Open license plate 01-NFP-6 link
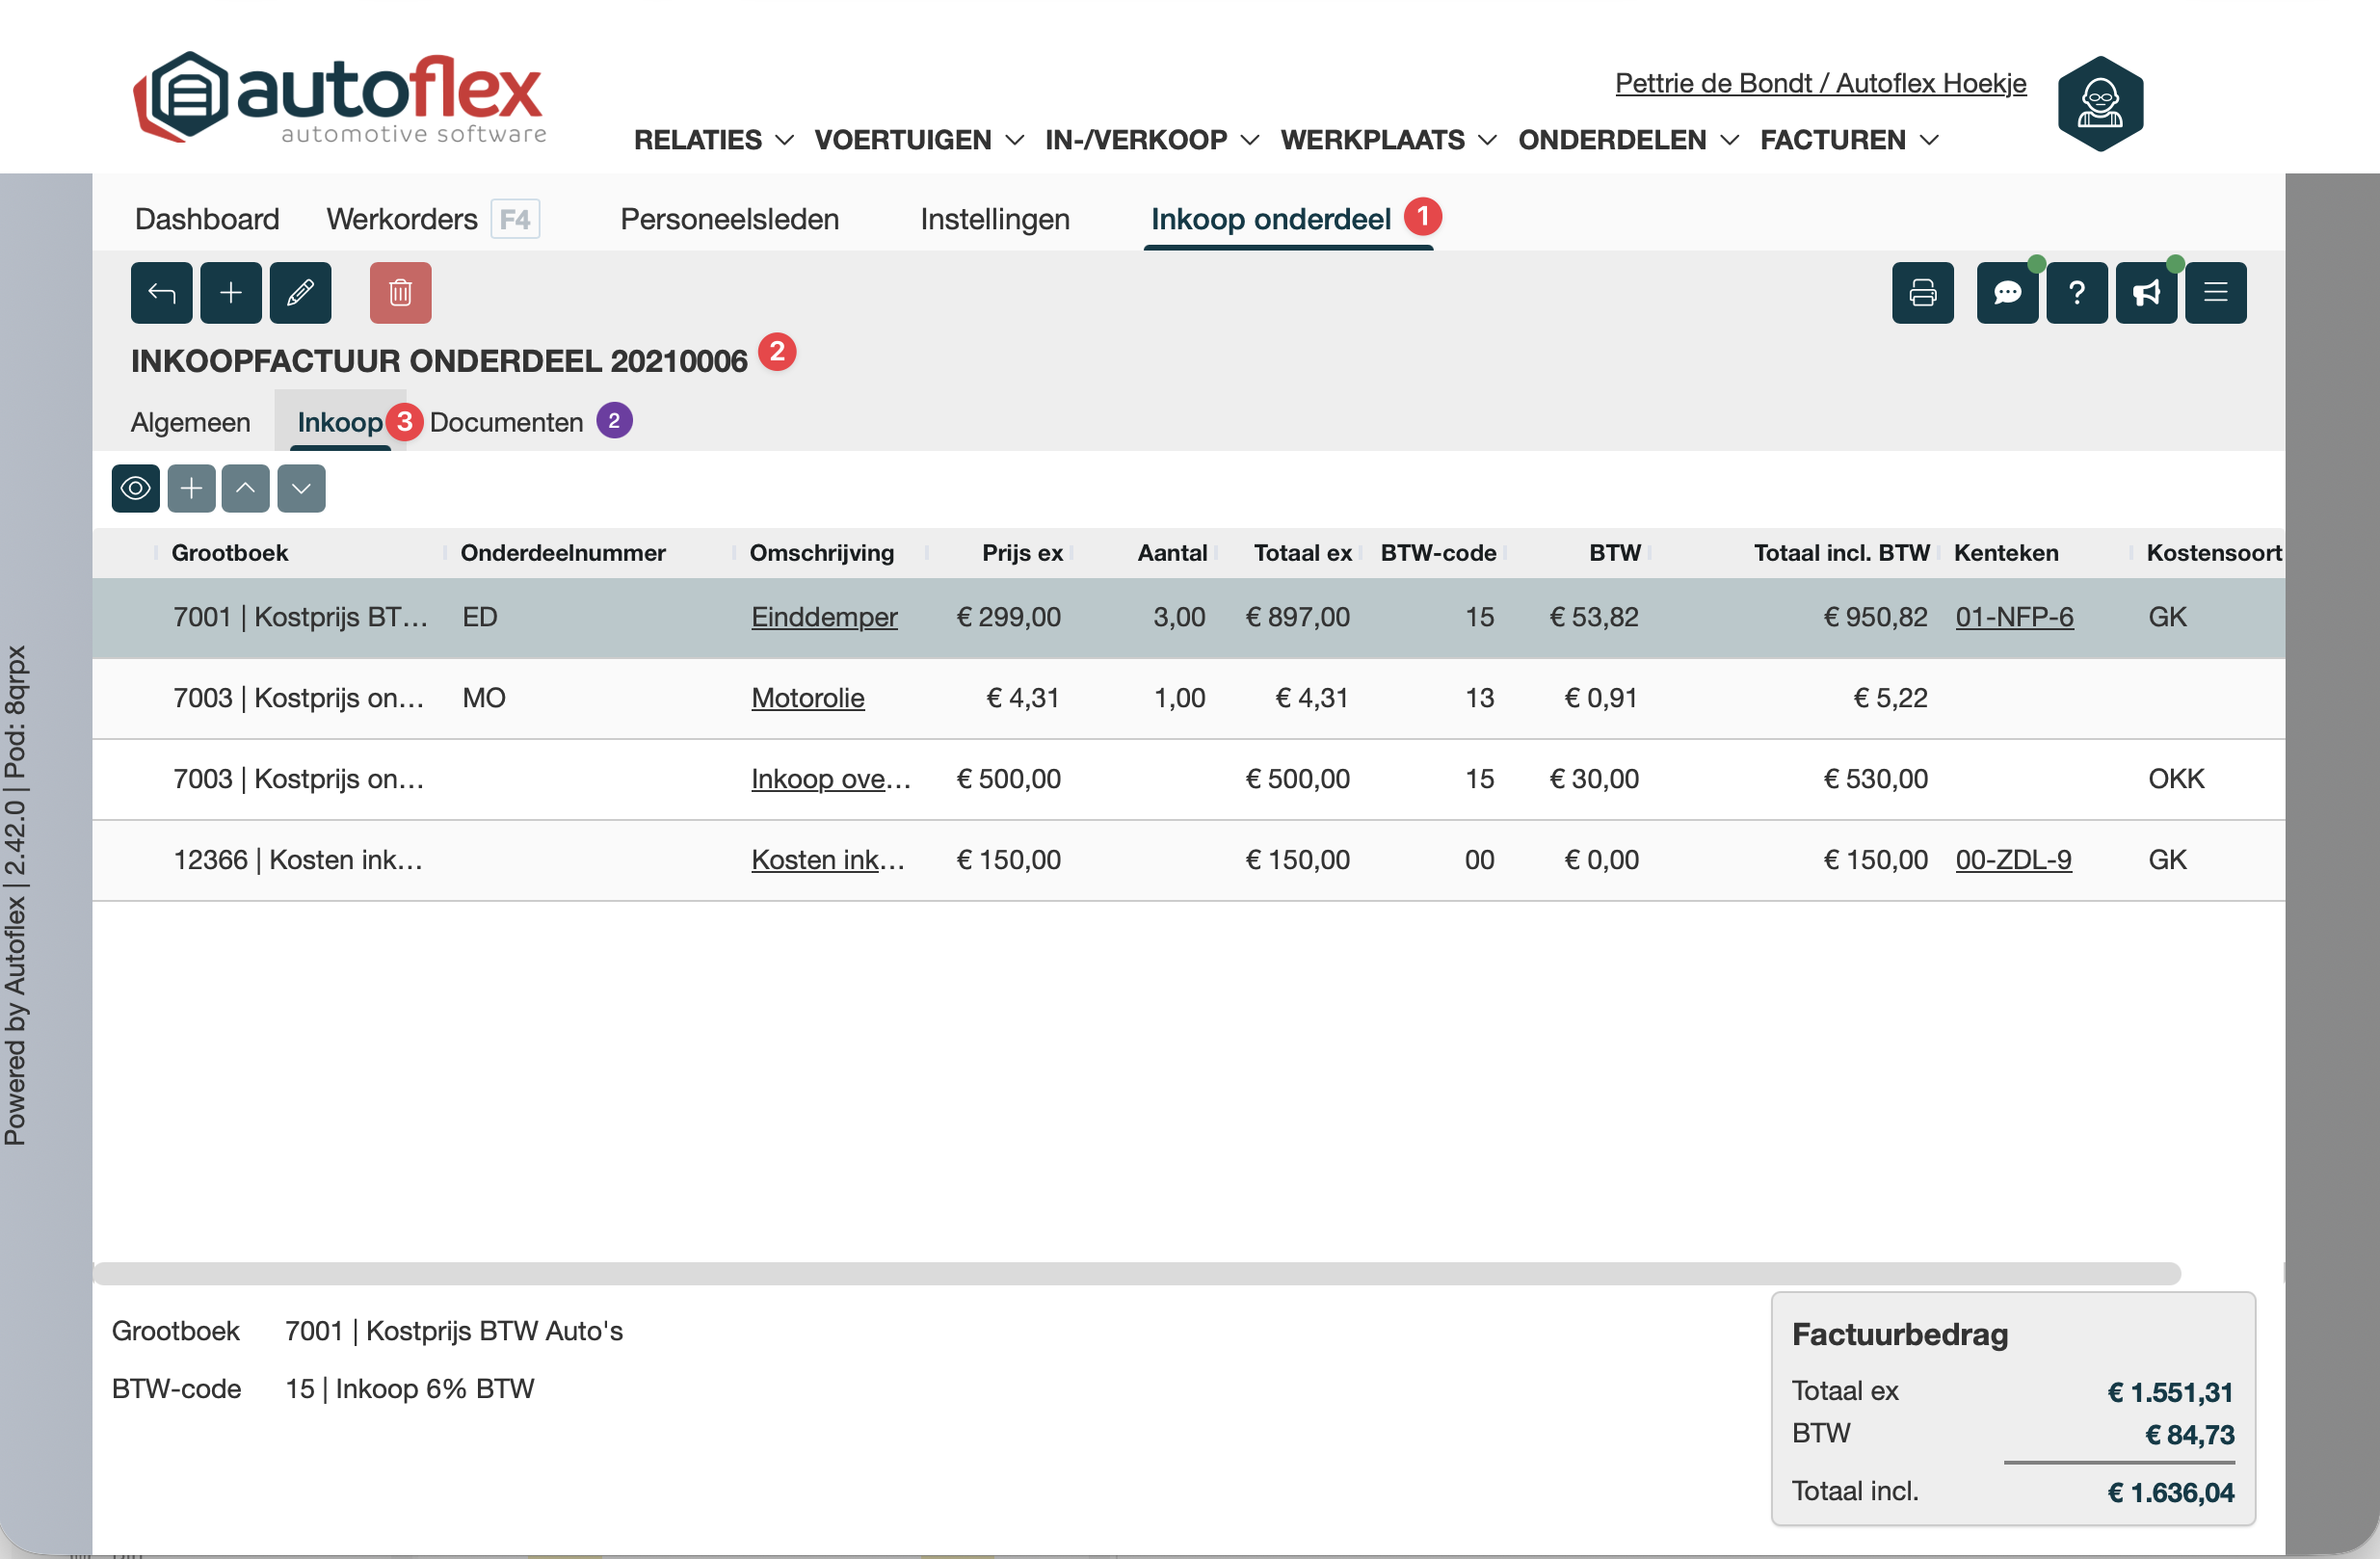The width and height of the screenshot is (2380, 1559). coord(2015,617)
